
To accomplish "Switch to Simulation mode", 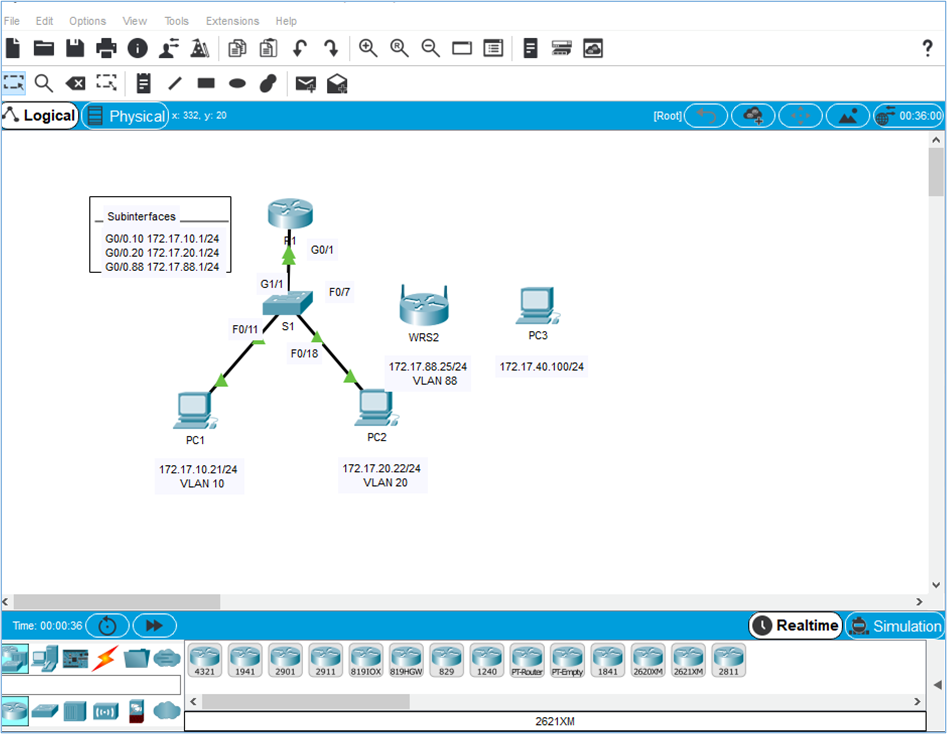I will pyautogui.click(x=894, y=626).
